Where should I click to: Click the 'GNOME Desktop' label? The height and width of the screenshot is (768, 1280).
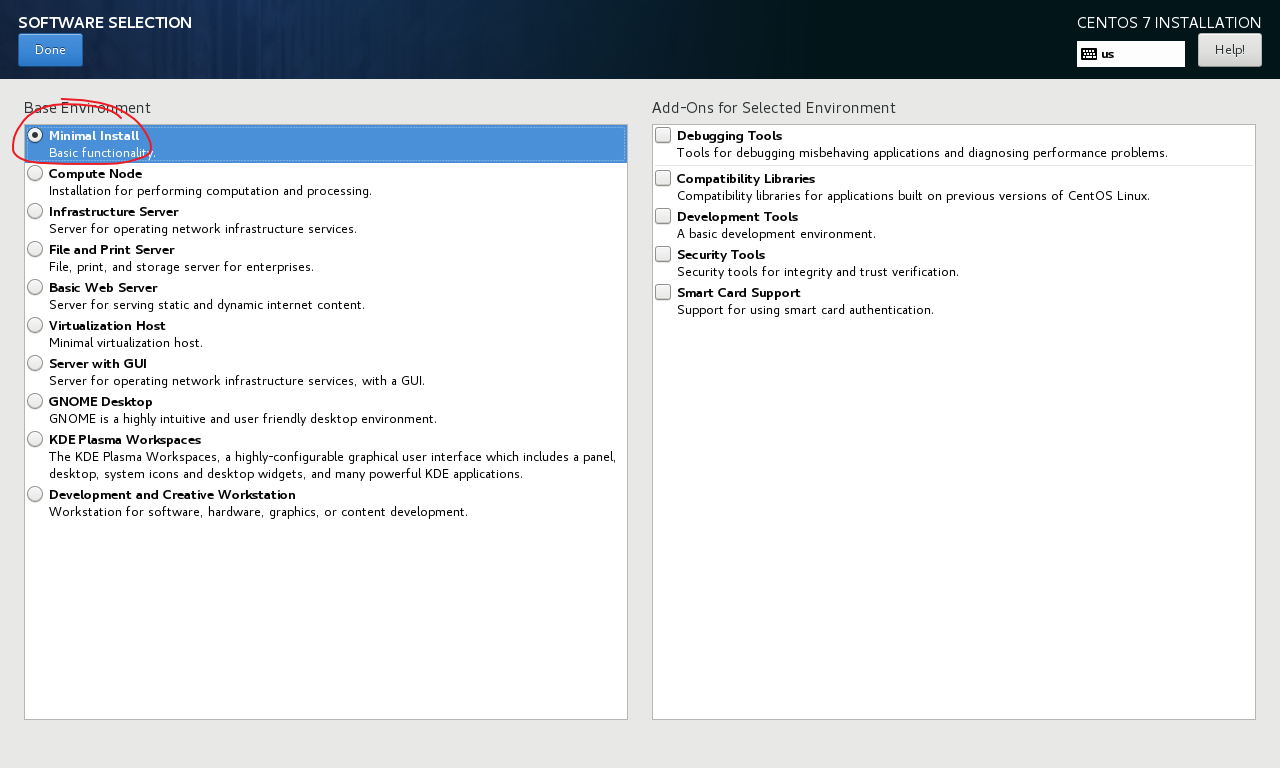[x=100, y=402]
